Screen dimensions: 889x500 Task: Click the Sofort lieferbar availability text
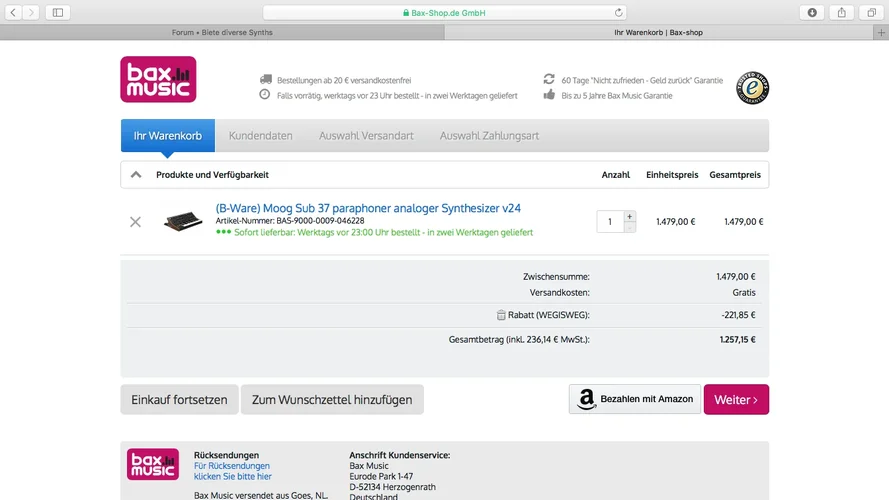point(383,232)
